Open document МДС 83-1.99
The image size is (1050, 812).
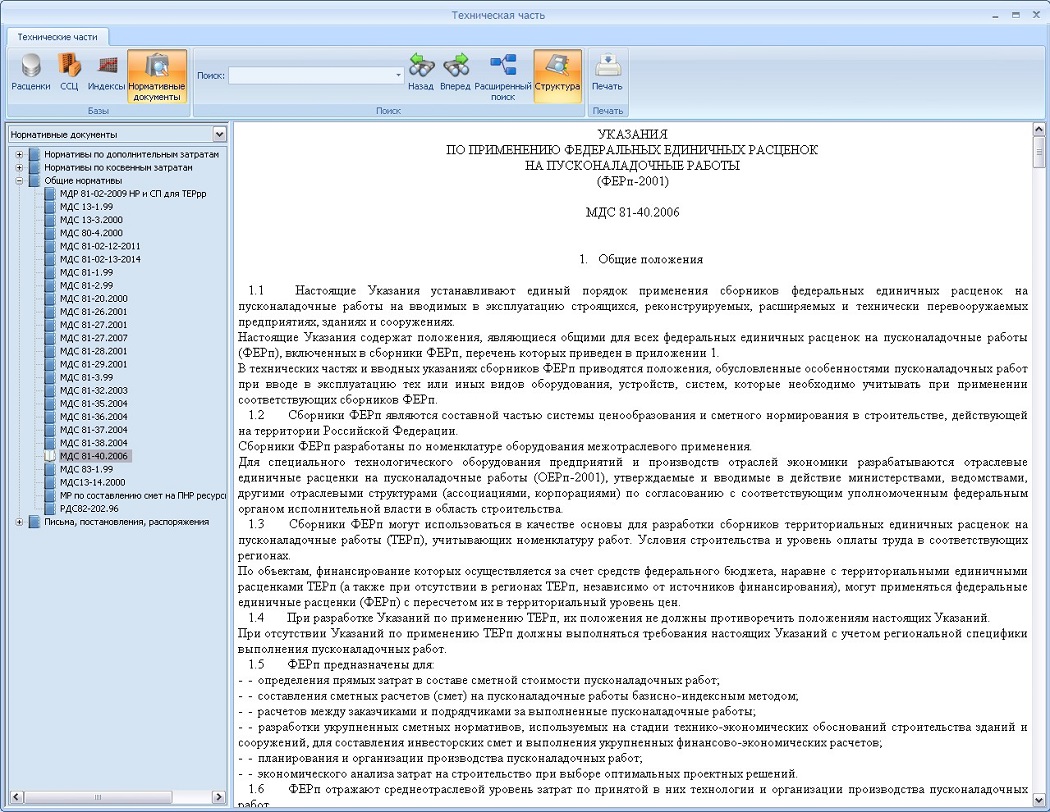[86, 469]
